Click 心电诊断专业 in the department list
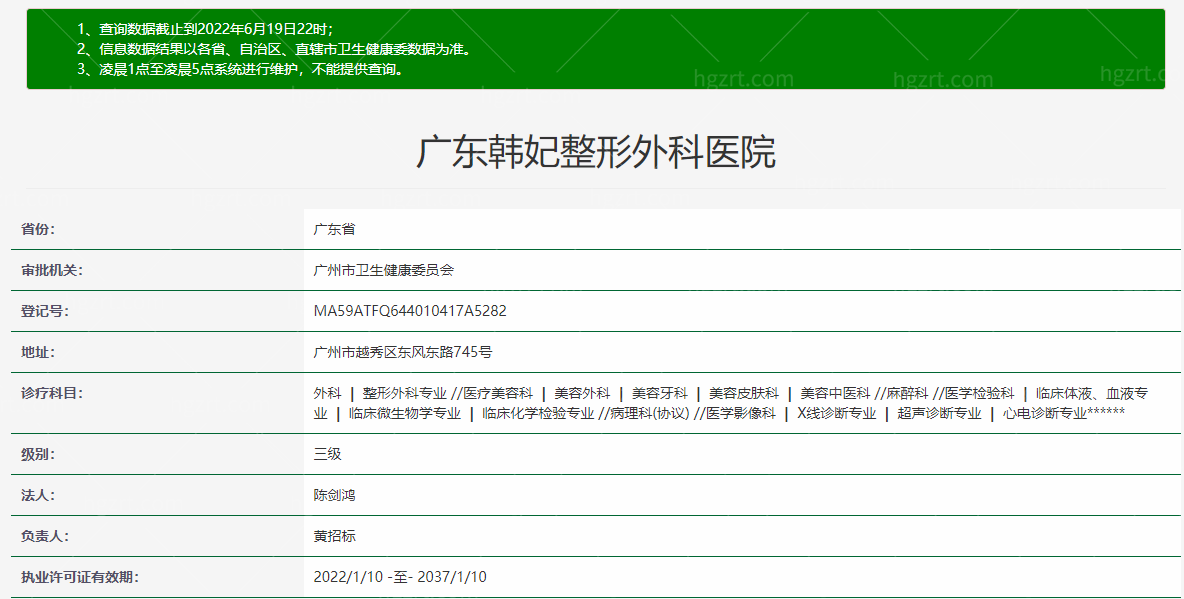This screenshot has width=1184, height=599. [x=1045, y=413]
